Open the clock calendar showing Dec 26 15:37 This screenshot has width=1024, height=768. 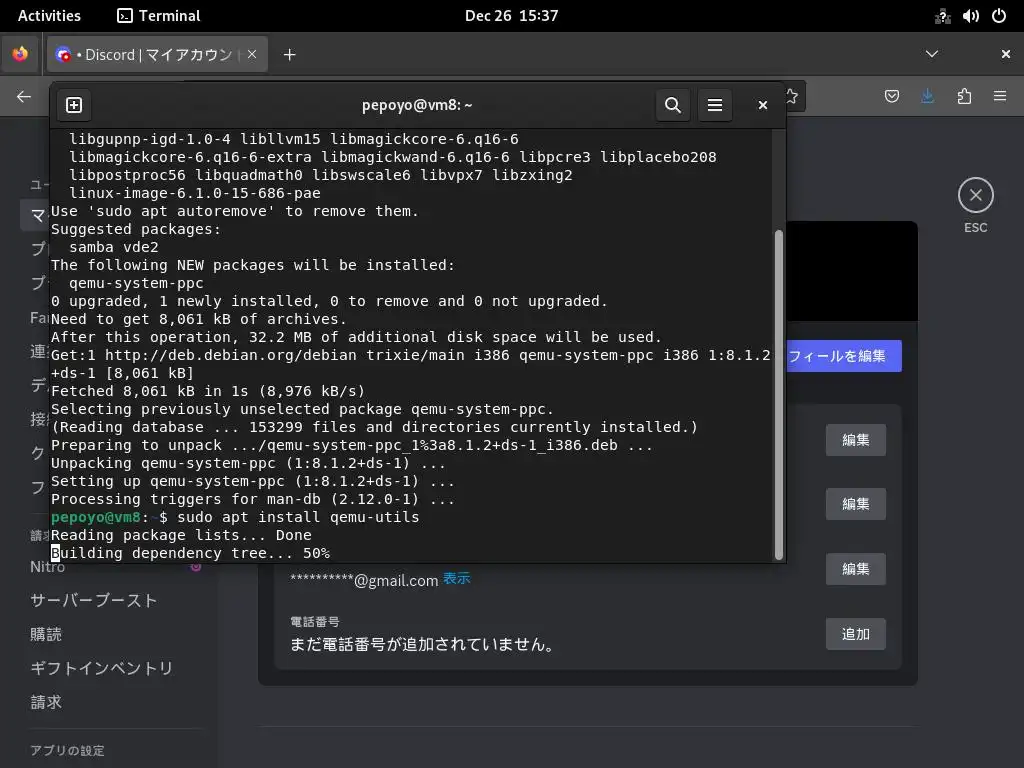pos(511,16)
